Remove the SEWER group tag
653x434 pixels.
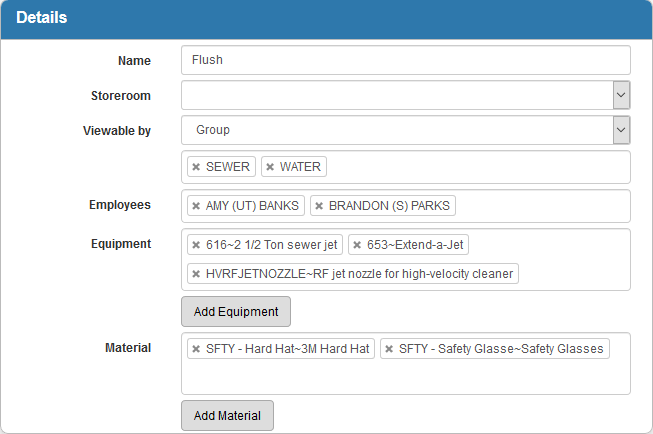(196, 167)
